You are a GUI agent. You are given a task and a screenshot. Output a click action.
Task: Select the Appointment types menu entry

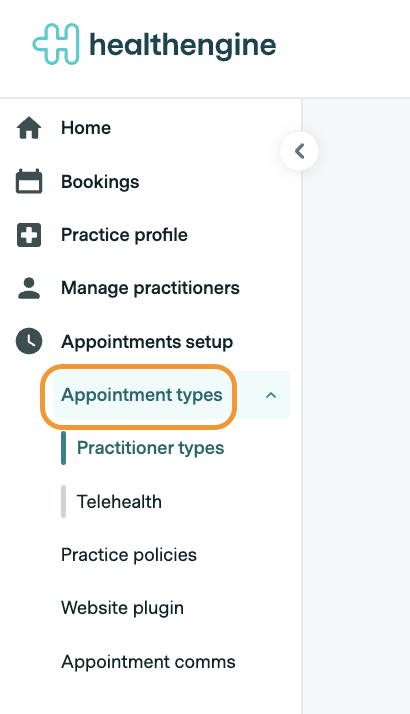tap(142, 395)
